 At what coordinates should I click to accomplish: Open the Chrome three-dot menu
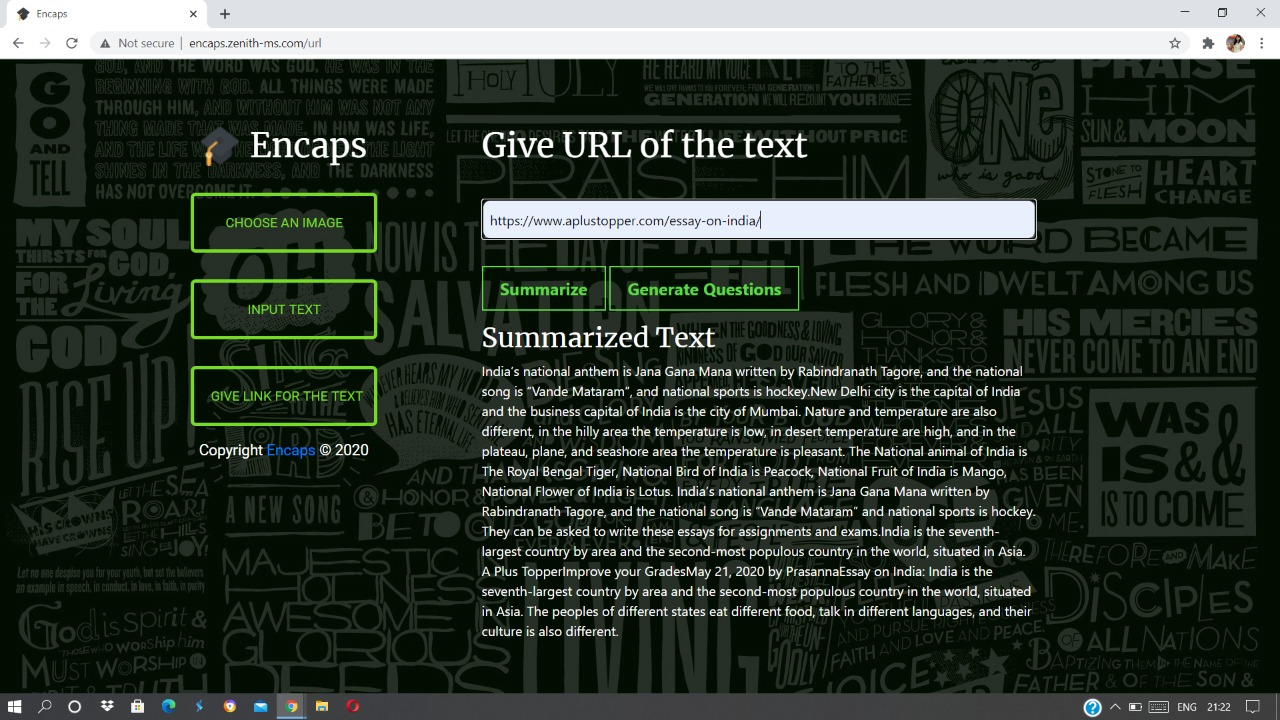[1262, 43]
